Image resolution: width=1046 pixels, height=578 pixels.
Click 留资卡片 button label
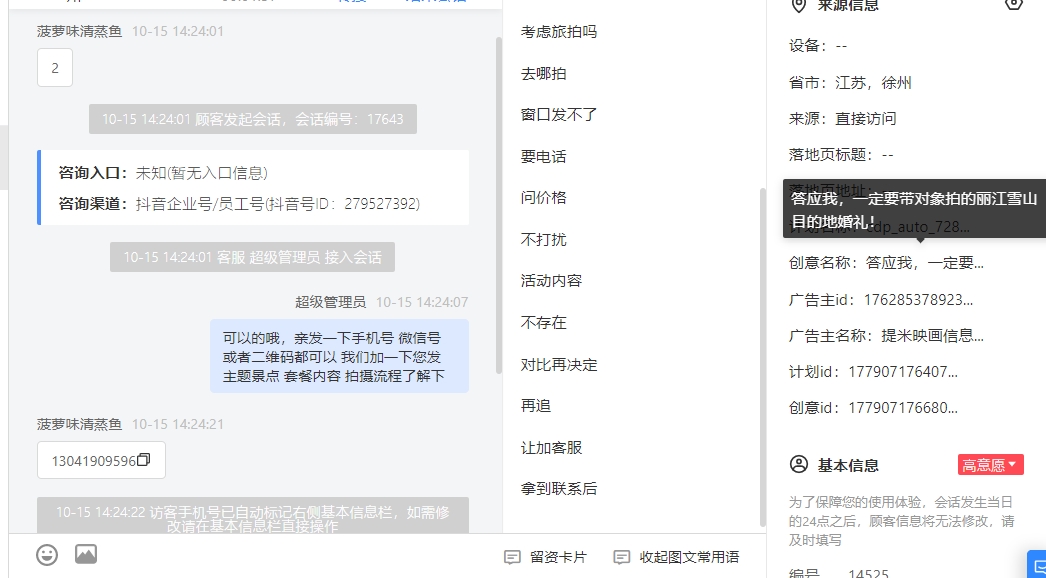pos(558,557)
